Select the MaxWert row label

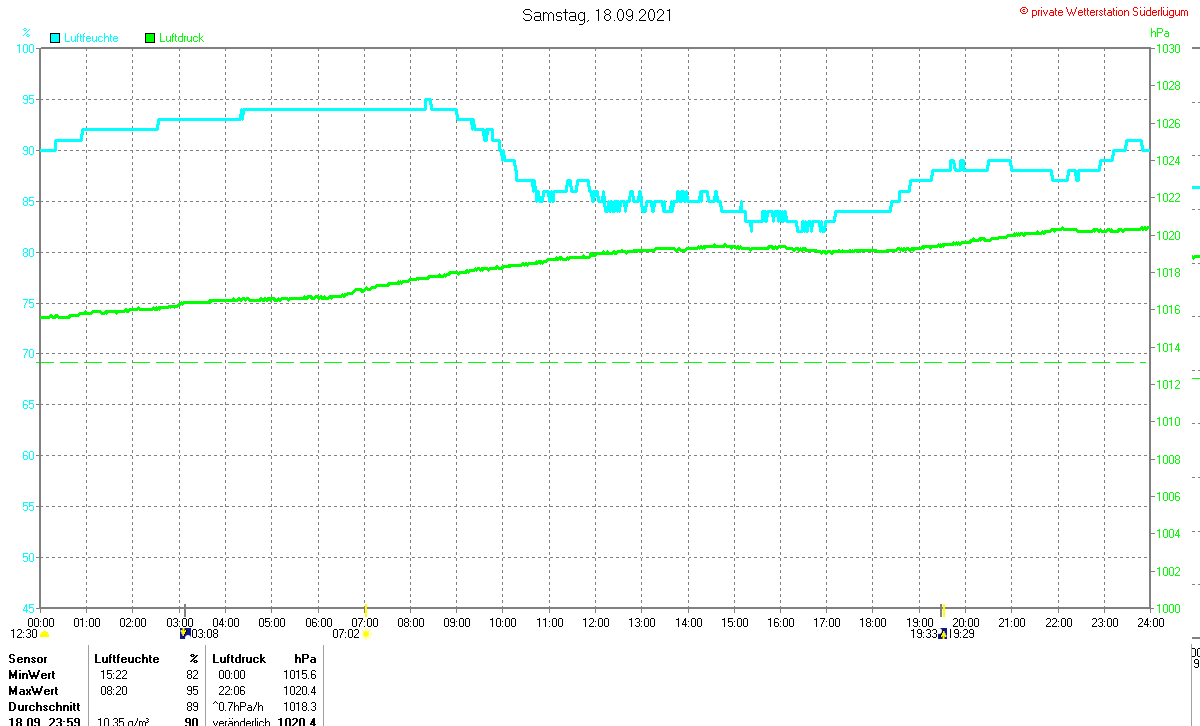tap(33, 691)
